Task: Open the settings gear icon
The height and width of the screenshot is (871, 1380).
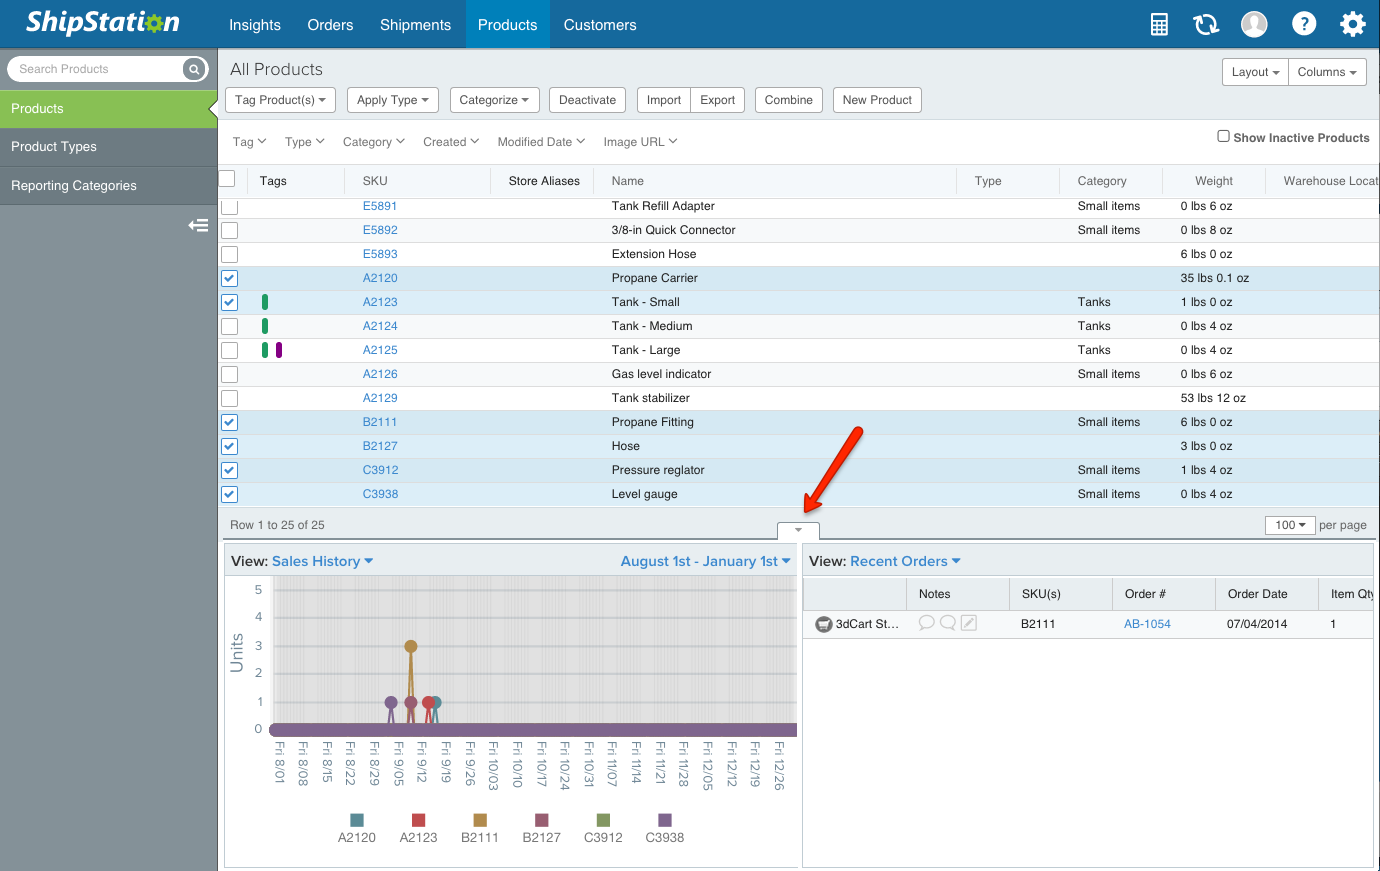Action: [1352, 25]
